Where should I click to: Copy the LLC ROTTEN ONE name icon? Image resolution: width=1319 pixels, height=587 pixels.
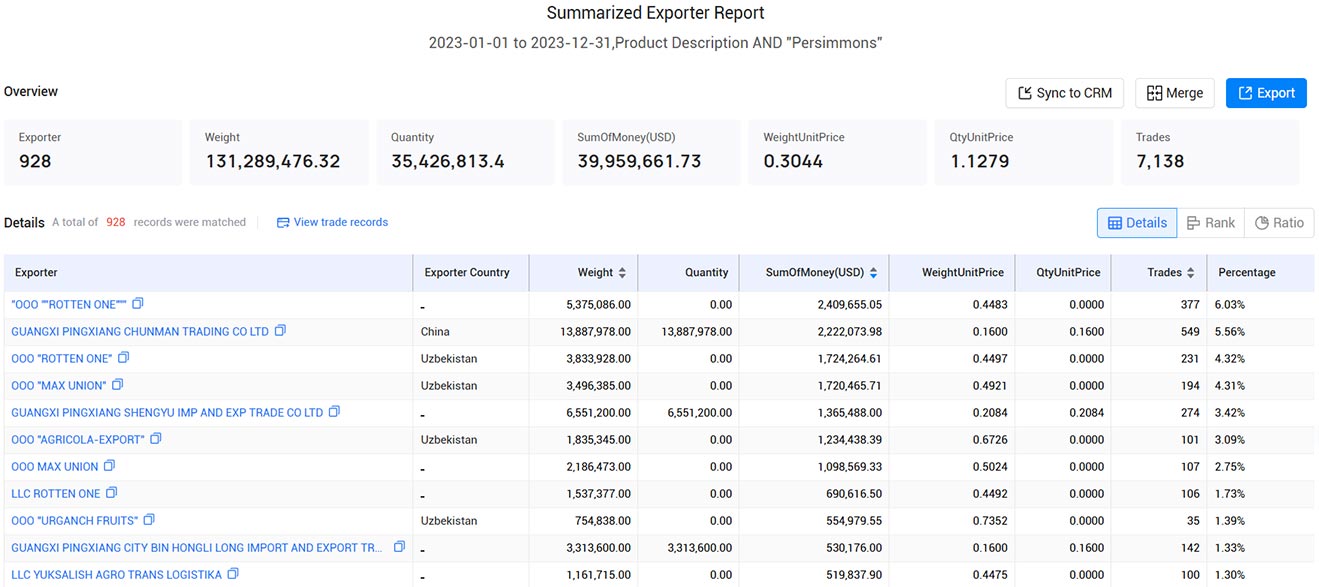[x=112, y=492]
